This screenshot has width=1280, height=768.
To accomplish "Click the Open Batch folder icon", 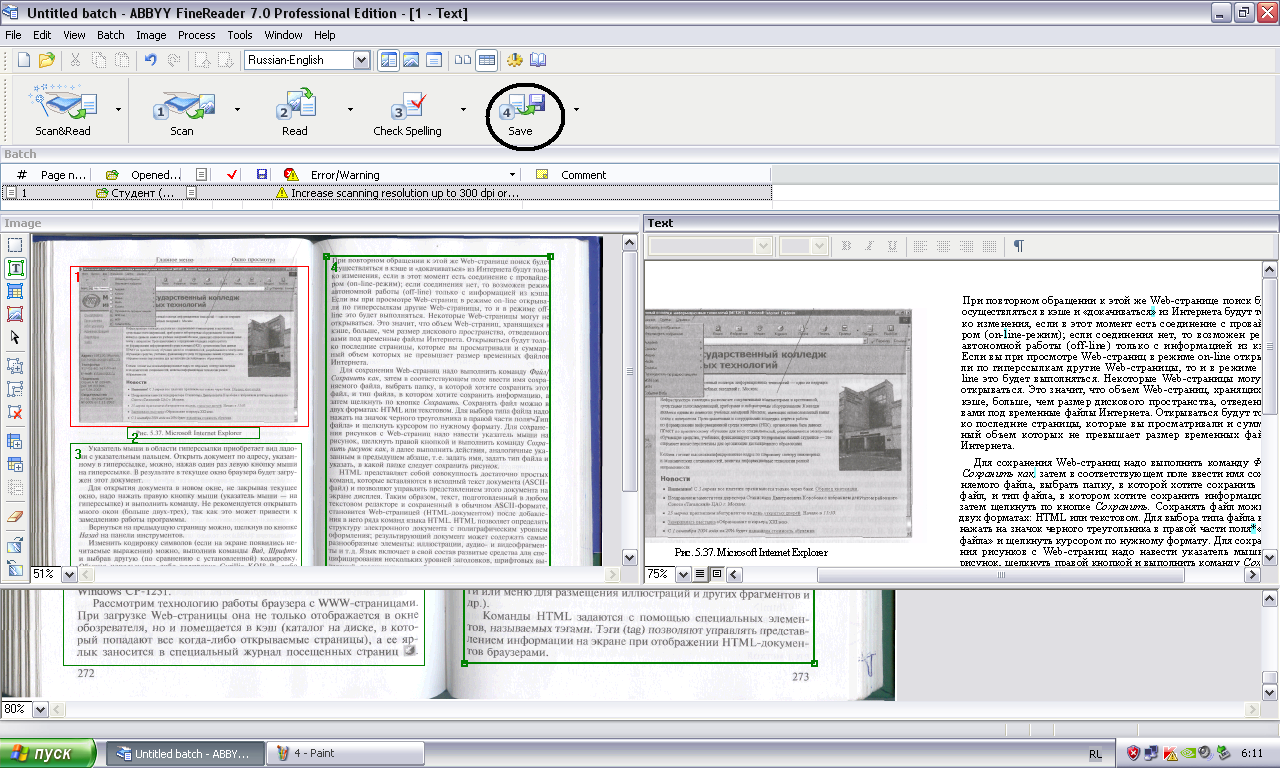I will point(47,60).
